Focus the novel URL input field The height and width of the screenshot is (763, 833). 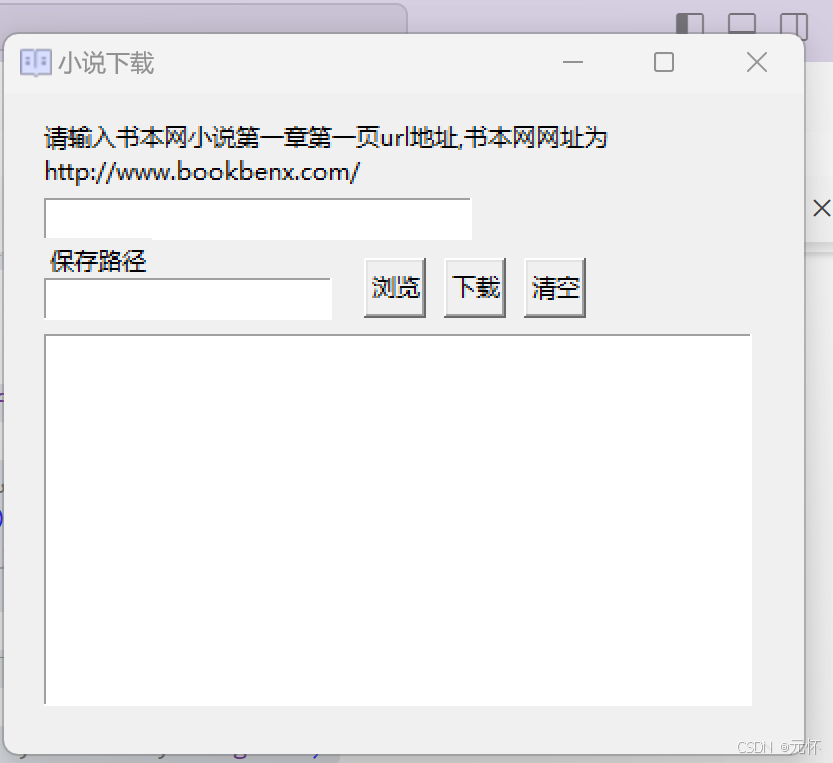[x=258, y=219]
